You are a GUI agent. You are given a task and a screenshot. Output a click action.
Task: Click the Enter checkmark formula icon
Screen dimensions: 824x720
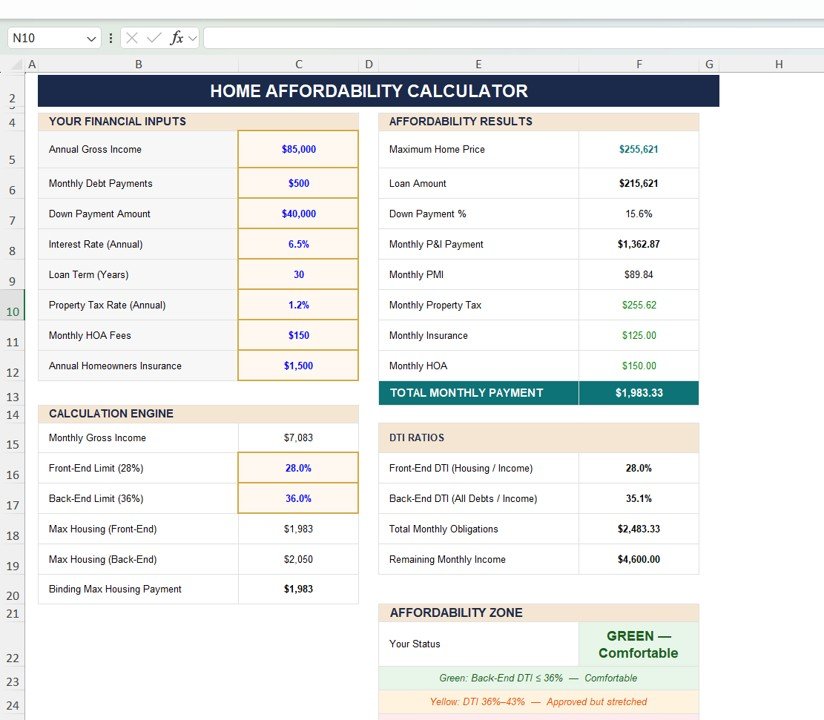pyautogui.click(x=152, y=37)
